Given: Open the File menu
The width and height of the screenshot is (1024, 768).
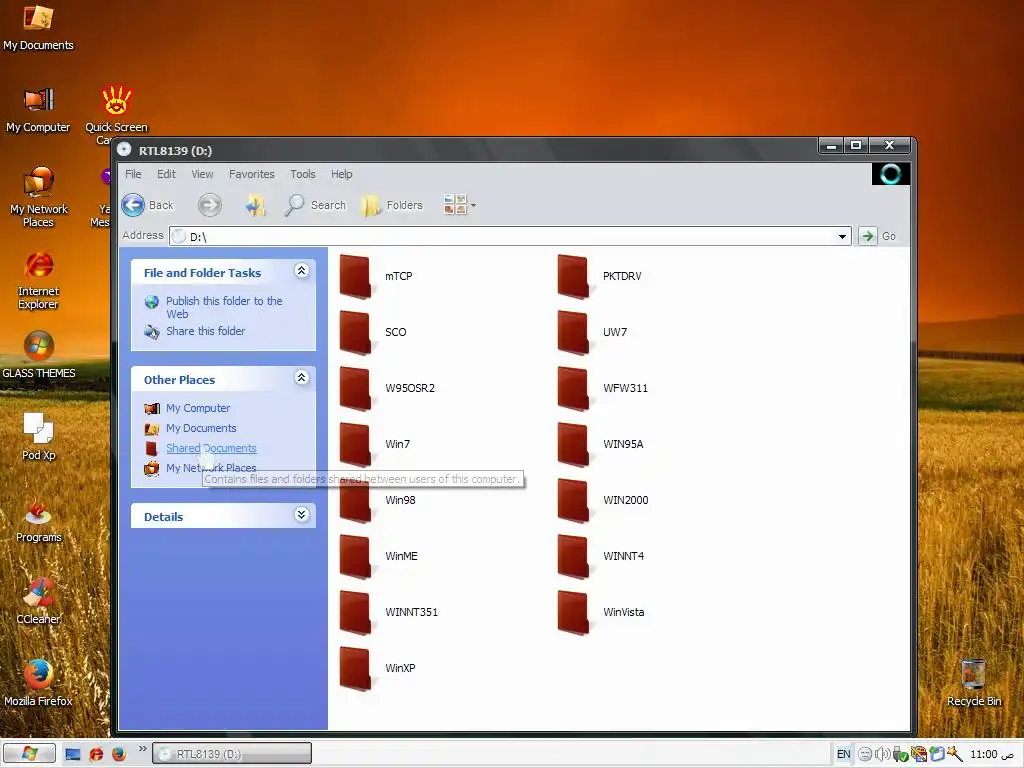Looking at the screenshot, I should pos(133,174).
